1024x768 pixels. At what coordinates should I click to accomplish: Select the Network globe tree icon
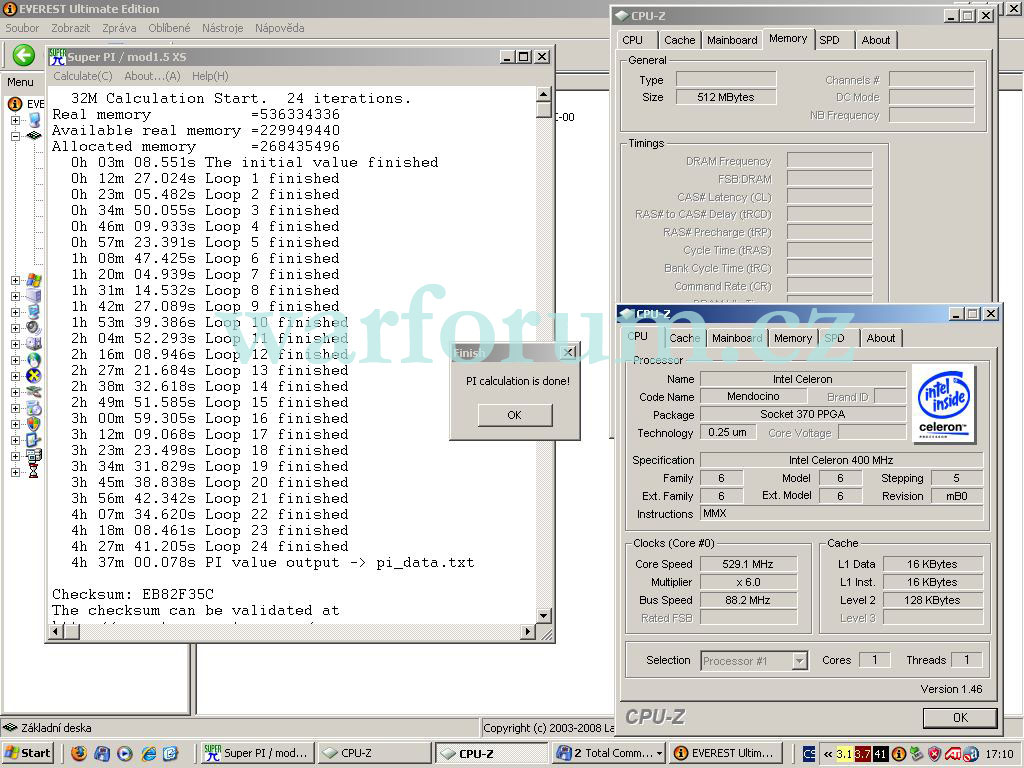pos(34,360)
